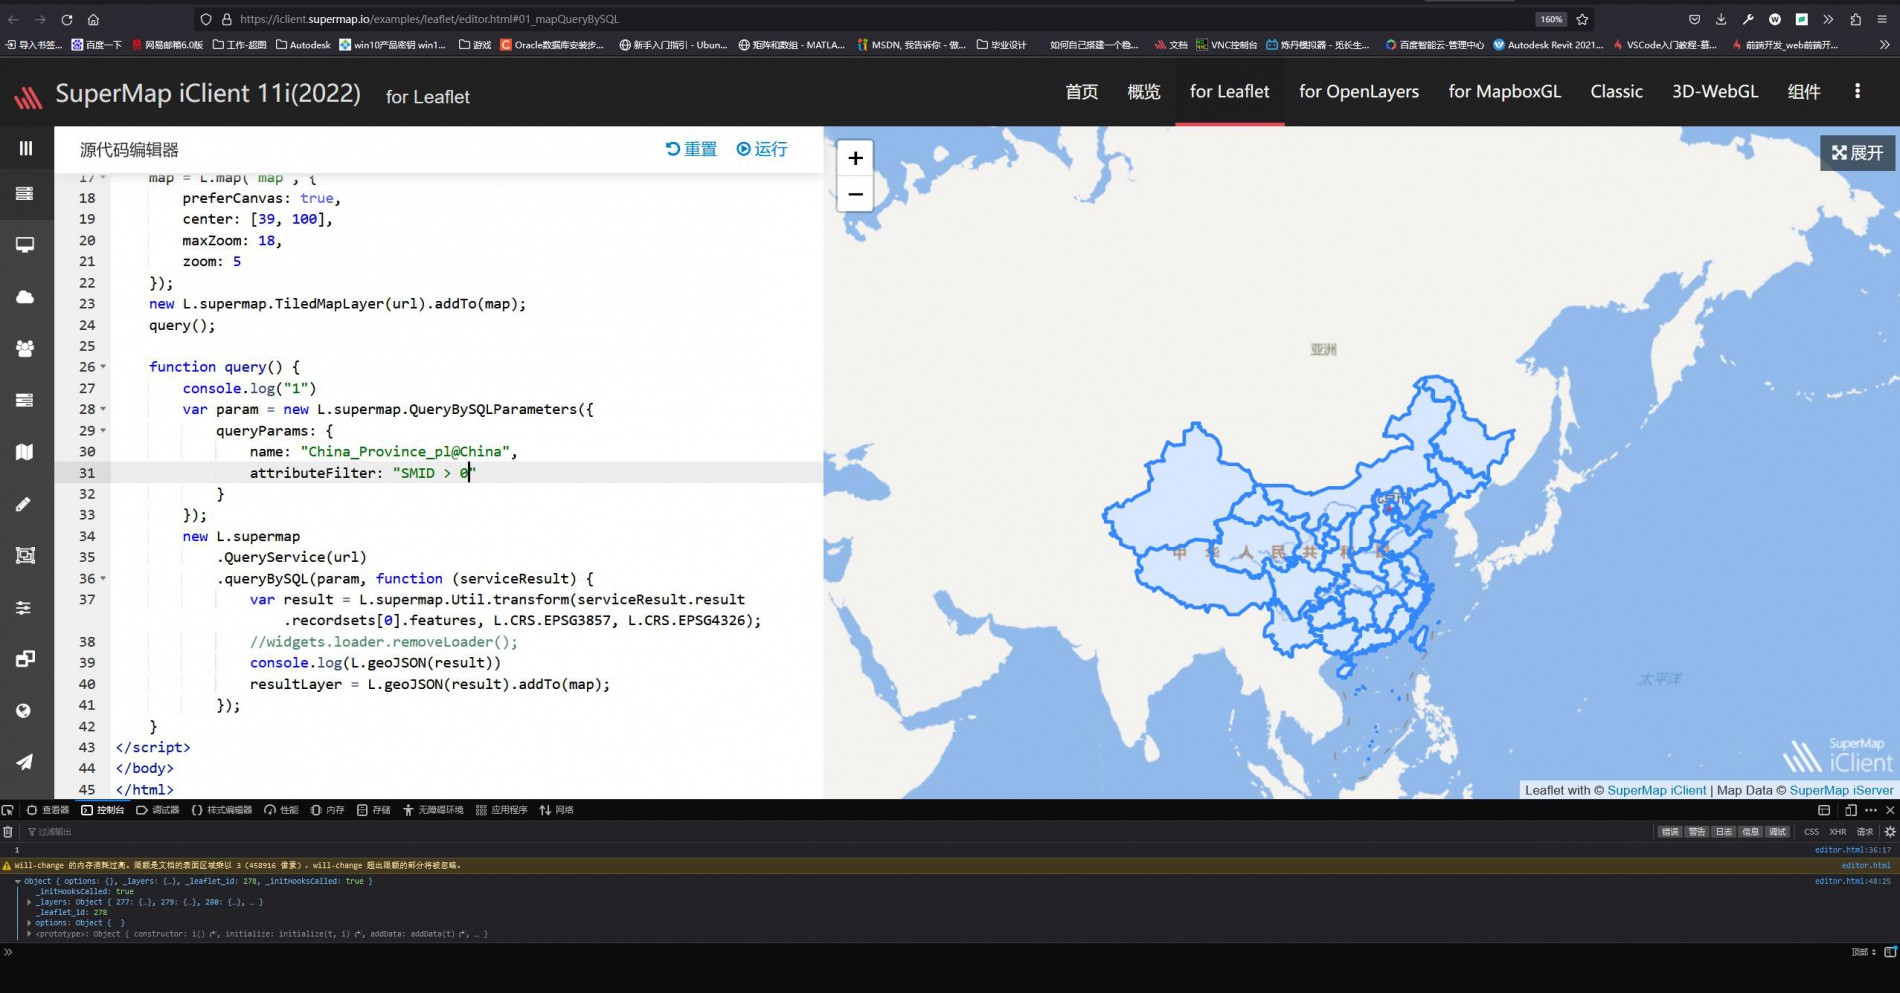1900x993 pixels.
Task: Select the 3D-WebGL navigation tab
Action: [x=1714, y=92]
